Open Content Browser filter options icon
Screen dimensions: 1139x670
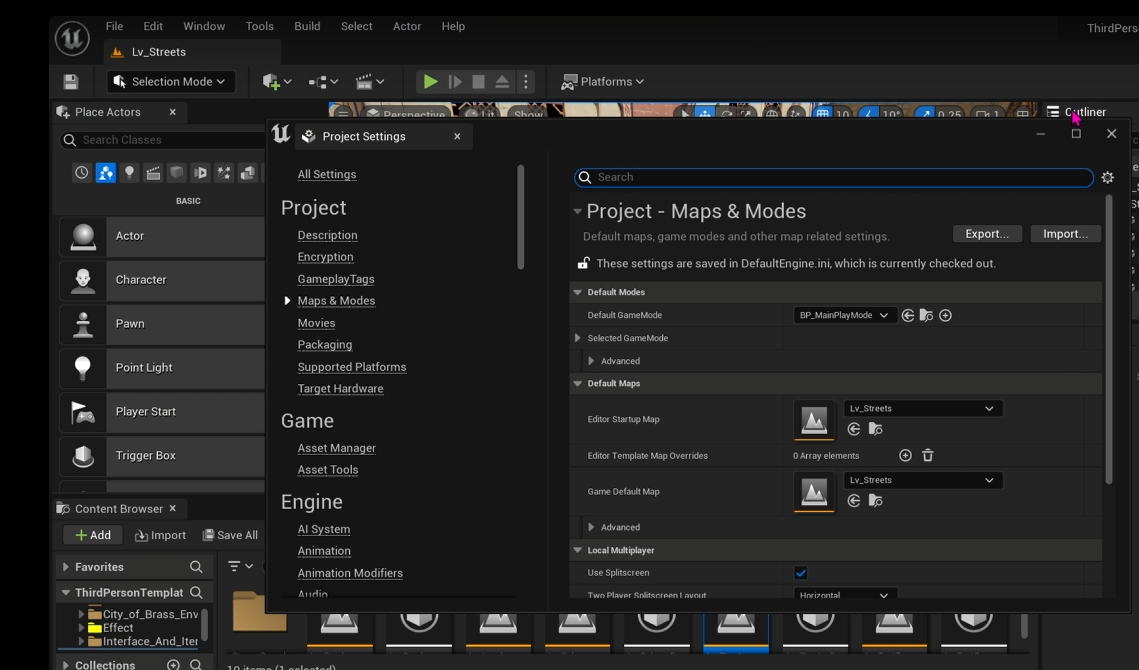(x=240, y=566)
